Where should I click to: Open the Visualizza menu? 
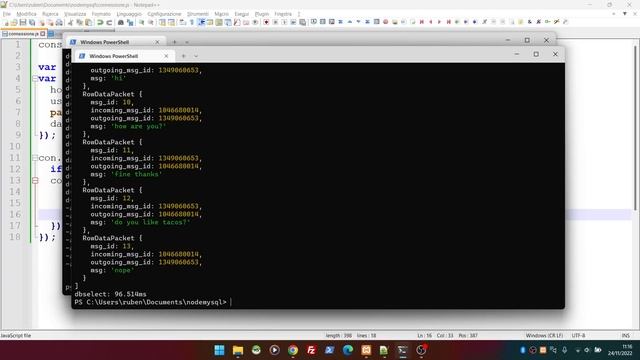click(x=75, y=14)
